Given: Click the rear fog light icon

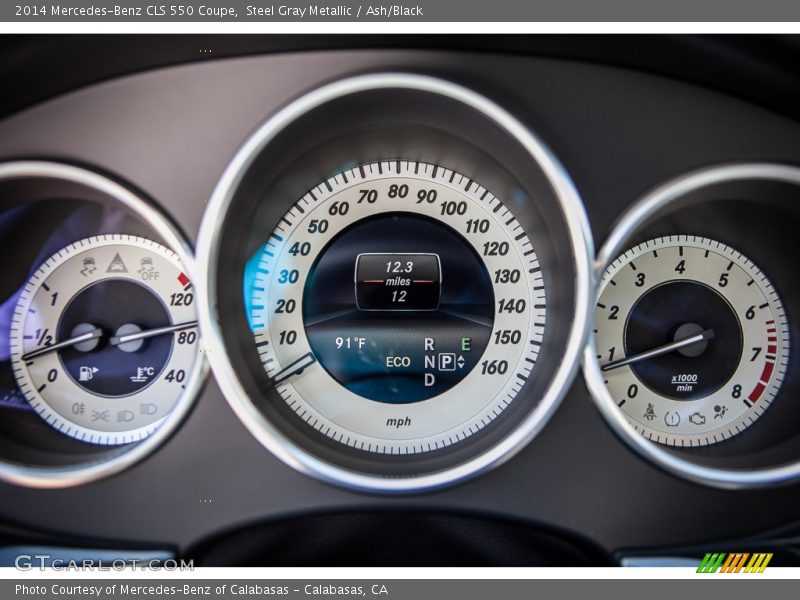Looking at the screenshot, I should pyautogui.click(x=78, y=408).
